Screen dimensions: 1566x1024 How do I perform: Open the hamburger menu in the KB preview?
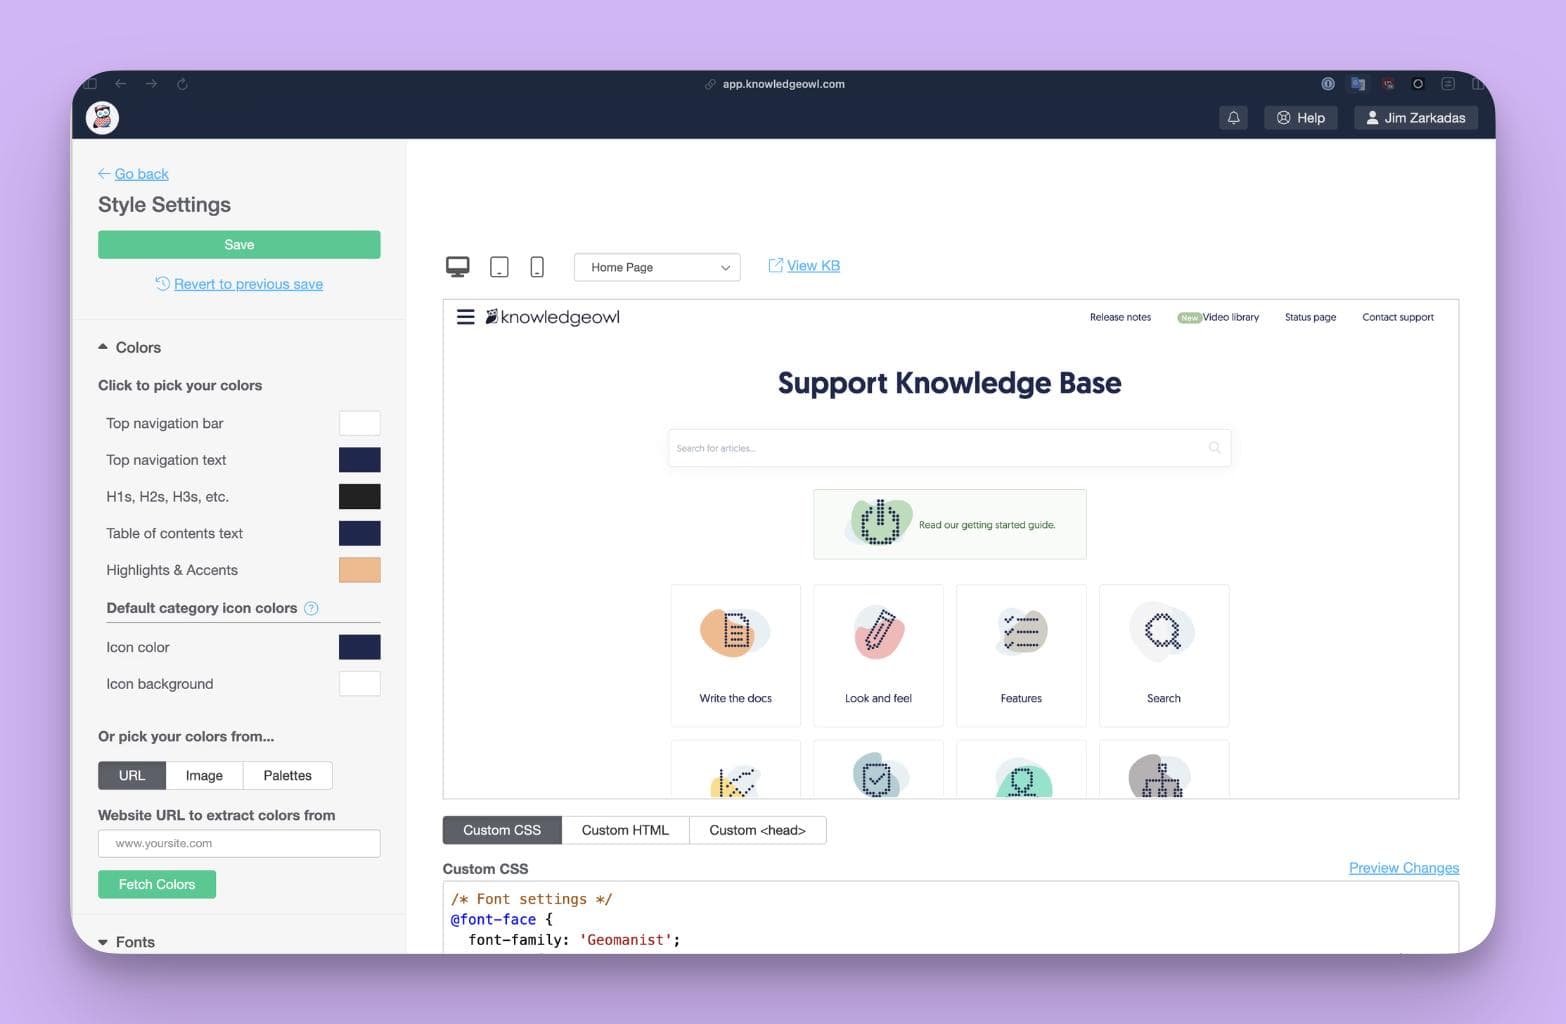pyautogui.click(x=465, y=317)
